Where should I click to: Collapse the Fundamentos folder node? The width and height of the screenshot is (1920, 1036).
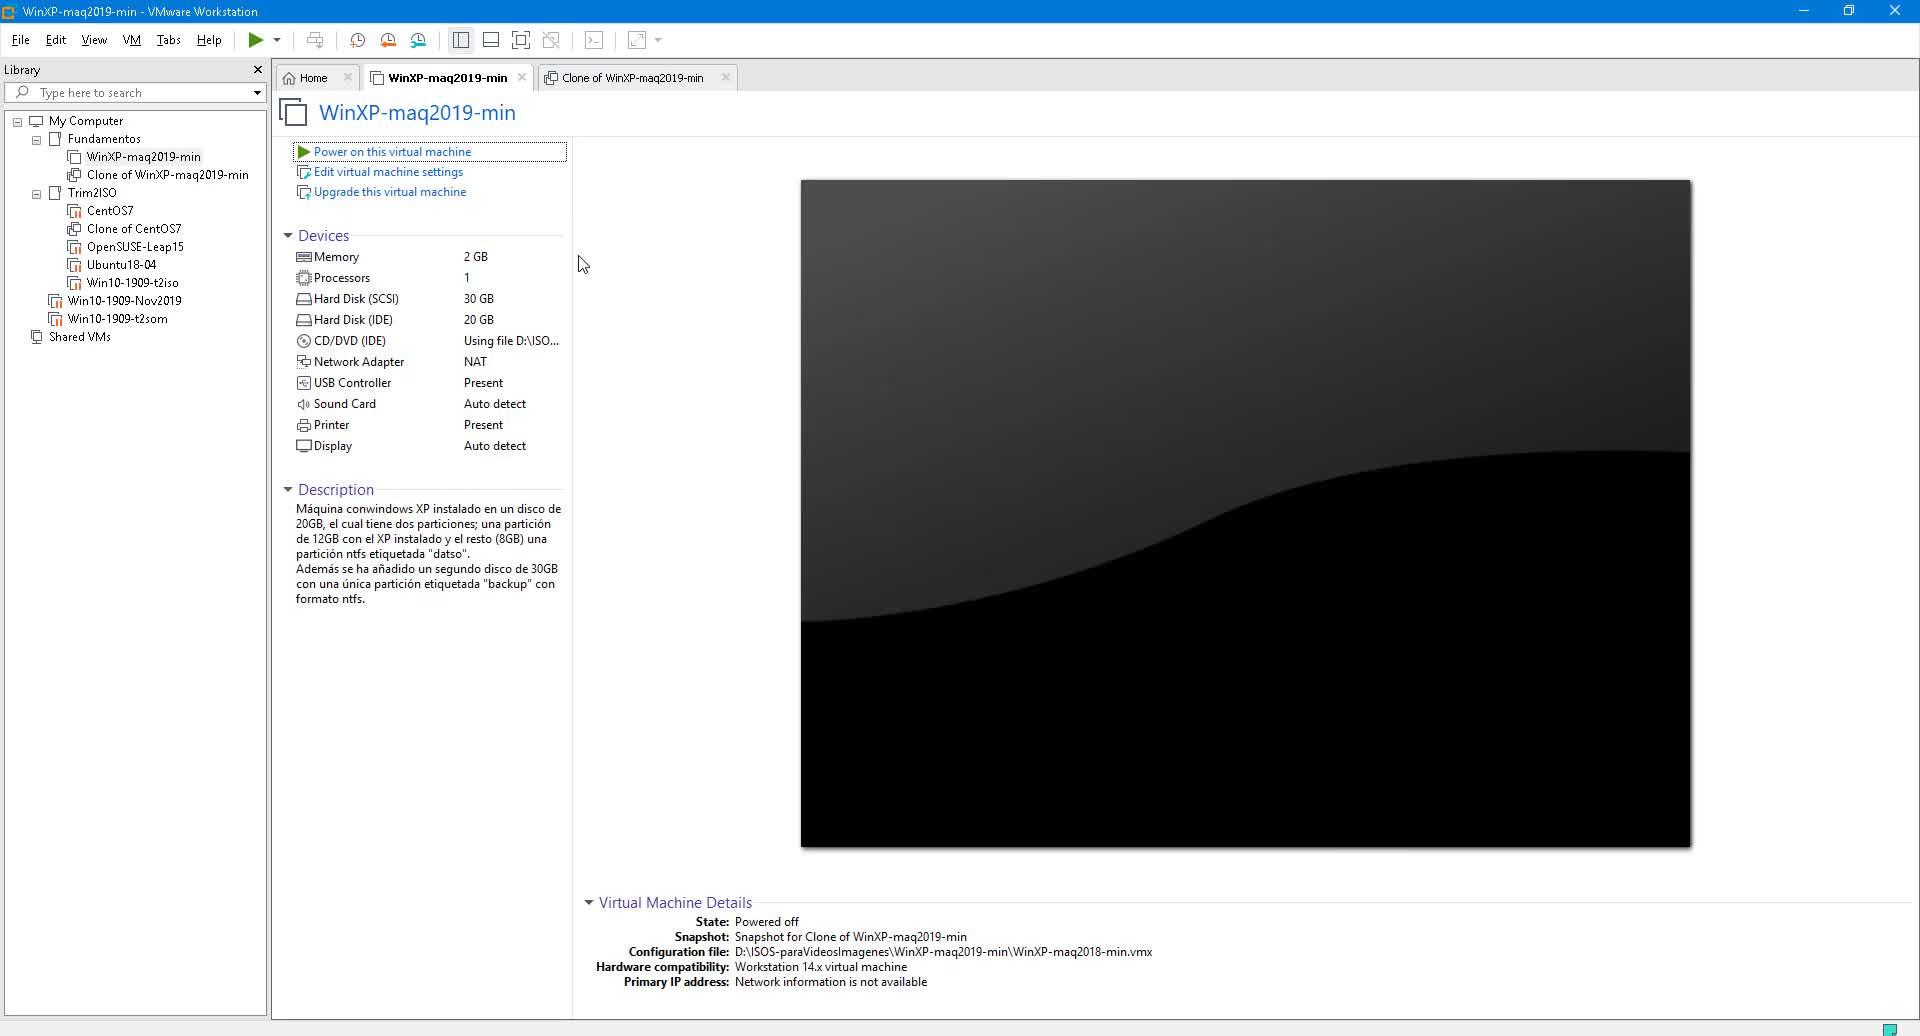coord(37,140)
